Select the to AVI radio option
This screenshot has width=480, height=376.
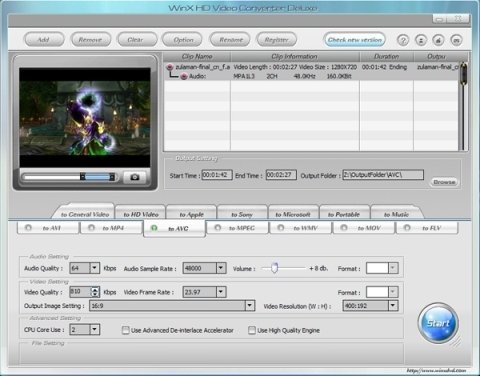click(28, 228)
